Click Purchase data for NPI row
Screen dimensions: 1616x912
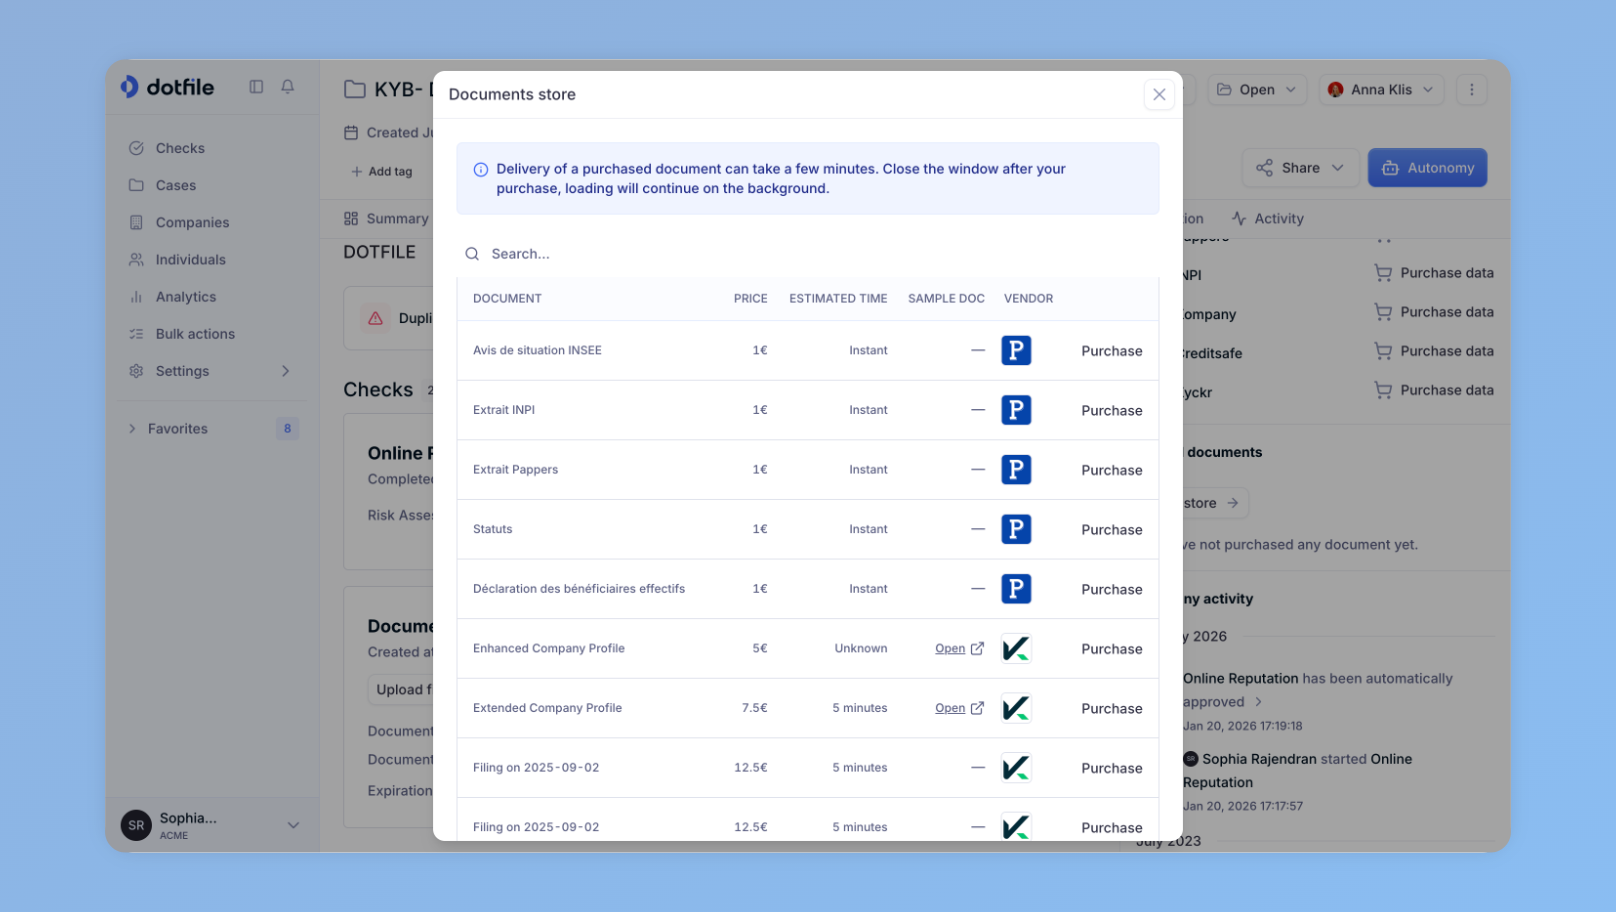1434,273
